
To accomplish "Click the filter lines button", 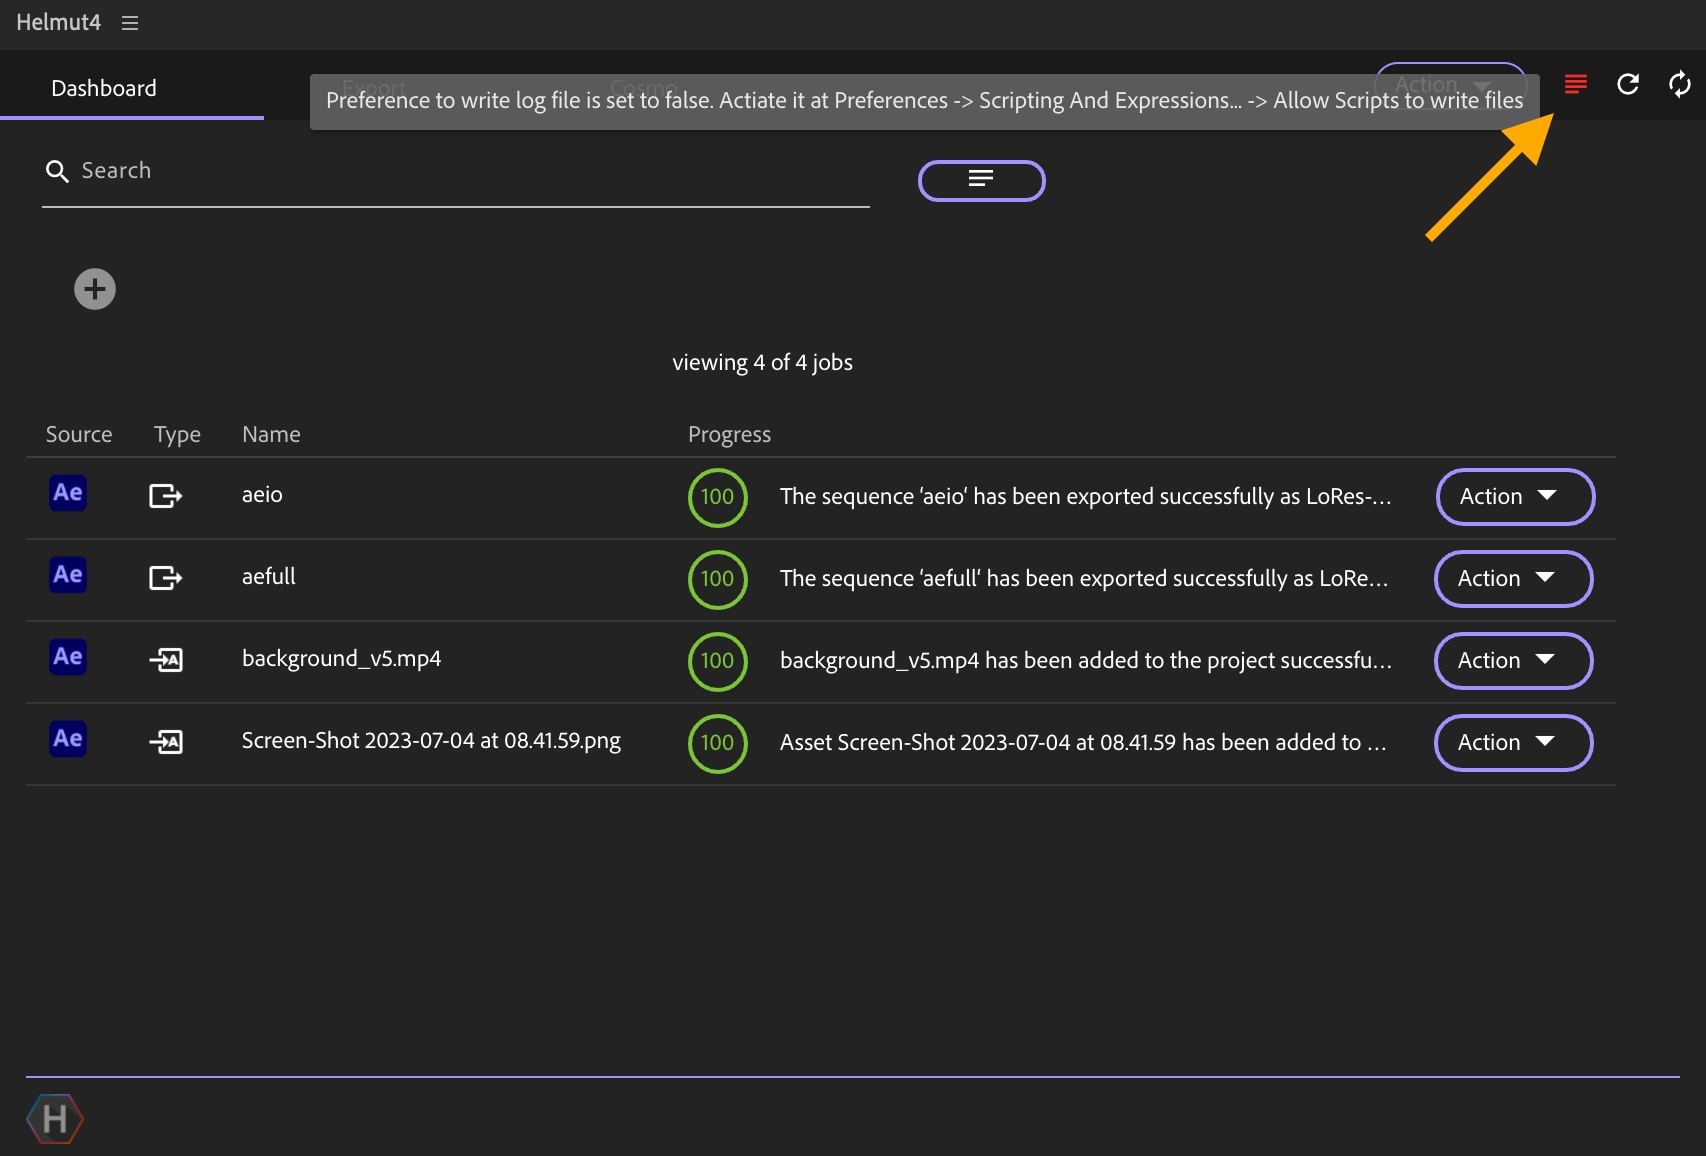I will point(981,181).
